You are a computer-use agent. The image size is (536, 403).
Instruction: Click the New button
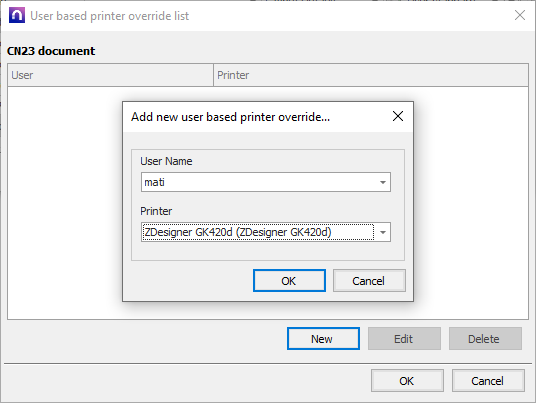(323, 339)
